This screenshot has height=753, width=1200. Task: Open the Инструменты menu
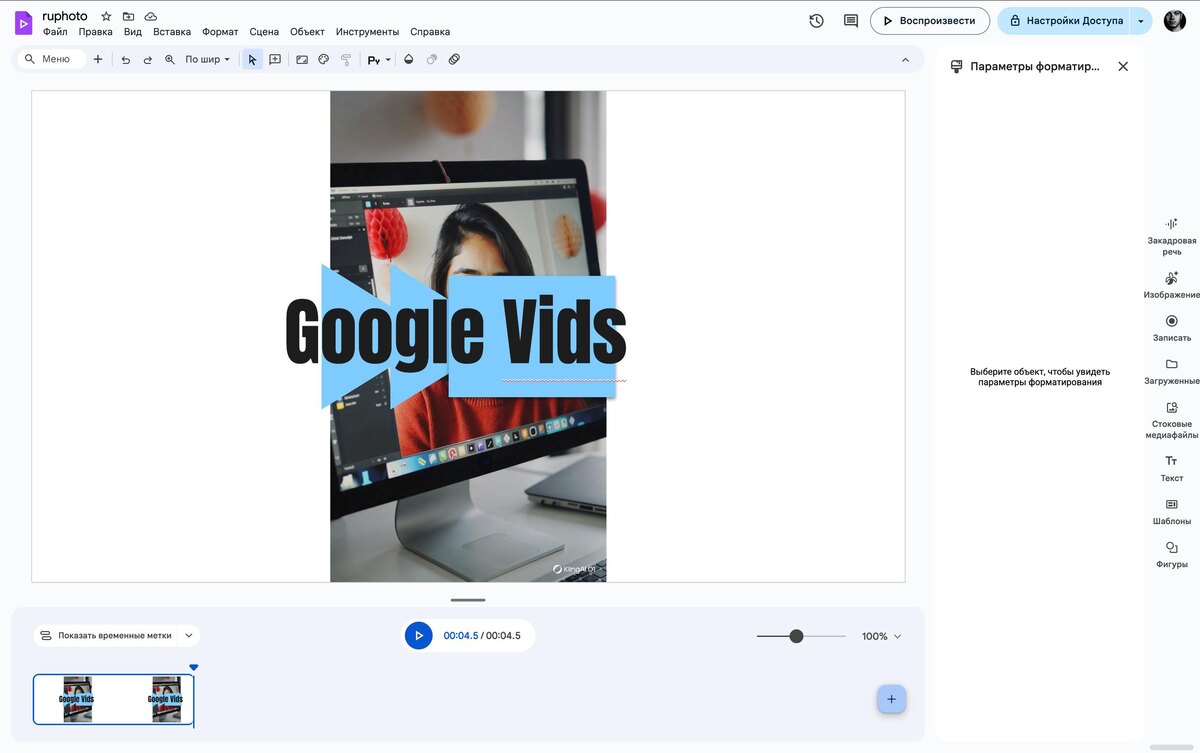(x=367, y=32)
